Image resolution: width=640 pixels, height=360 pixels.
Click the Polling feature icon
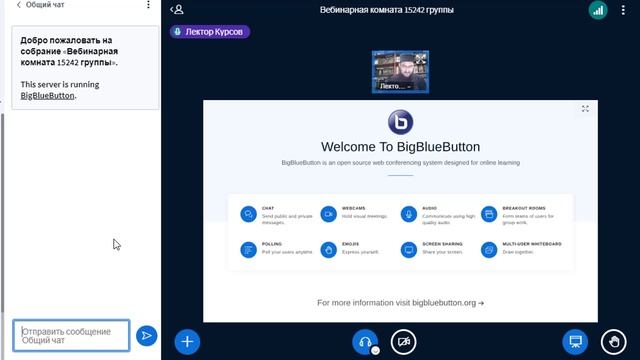248,250
